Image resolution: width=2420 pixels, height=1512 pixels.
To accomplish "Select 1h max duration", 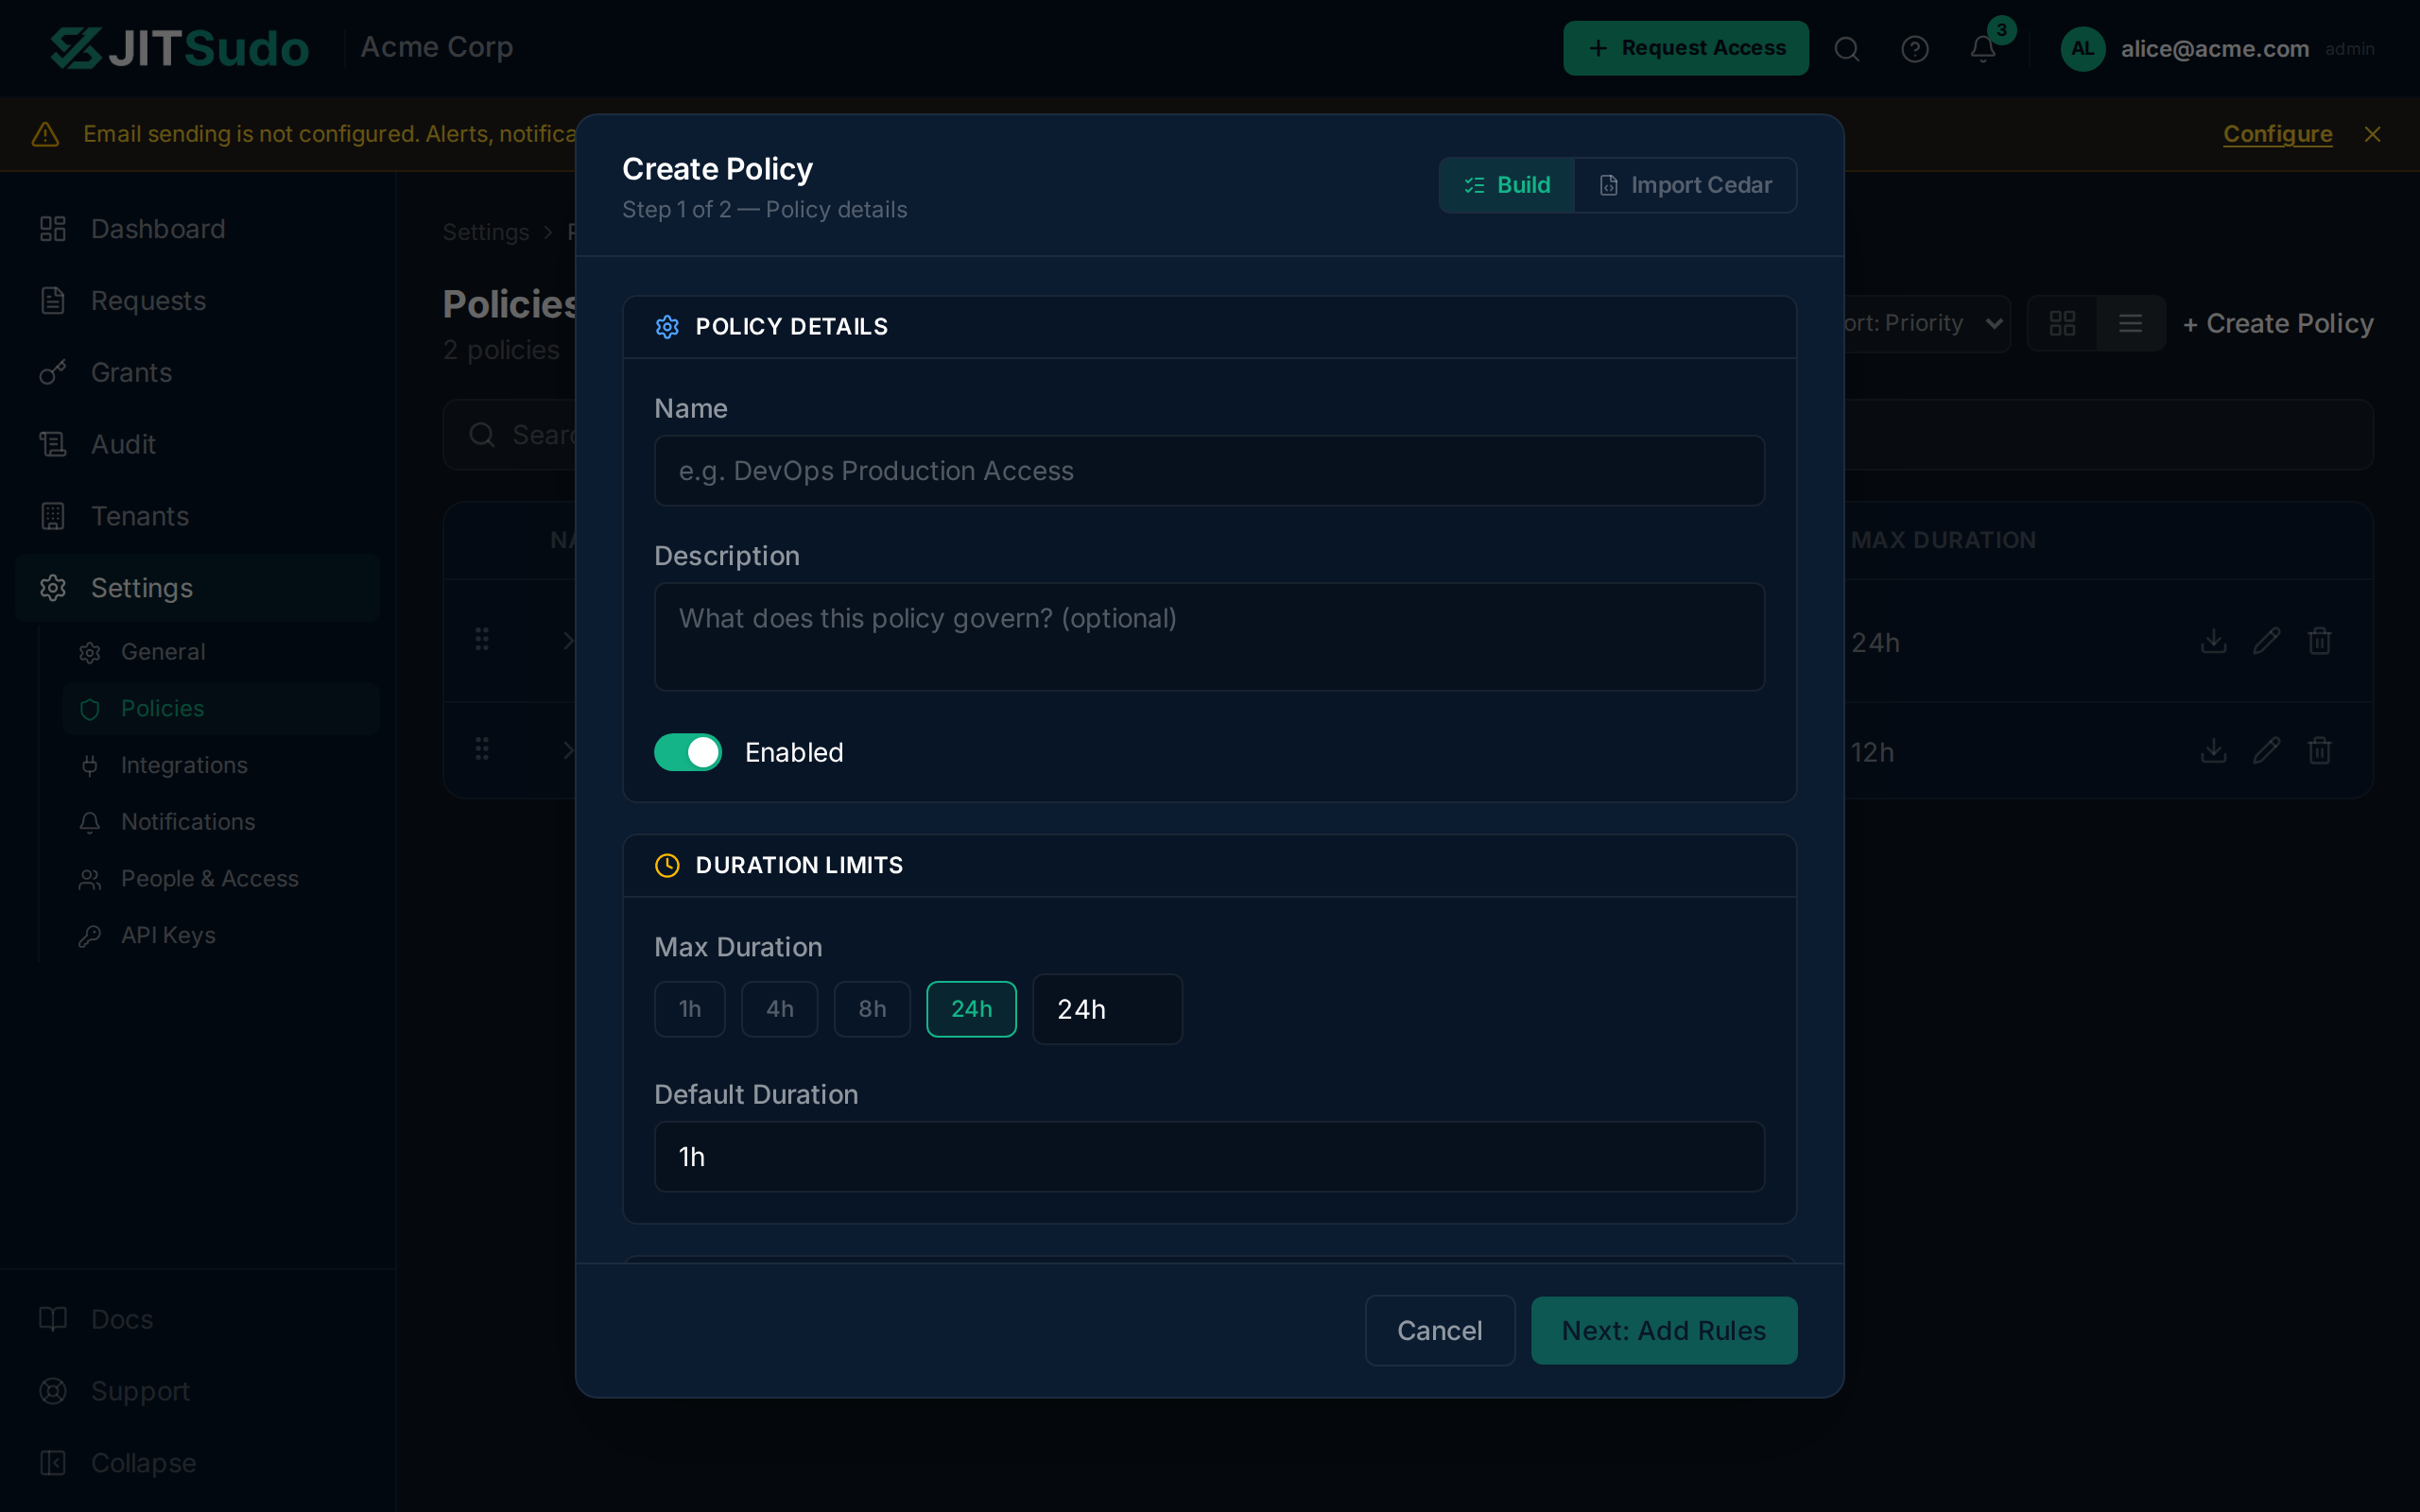I will click(689, 1009).
